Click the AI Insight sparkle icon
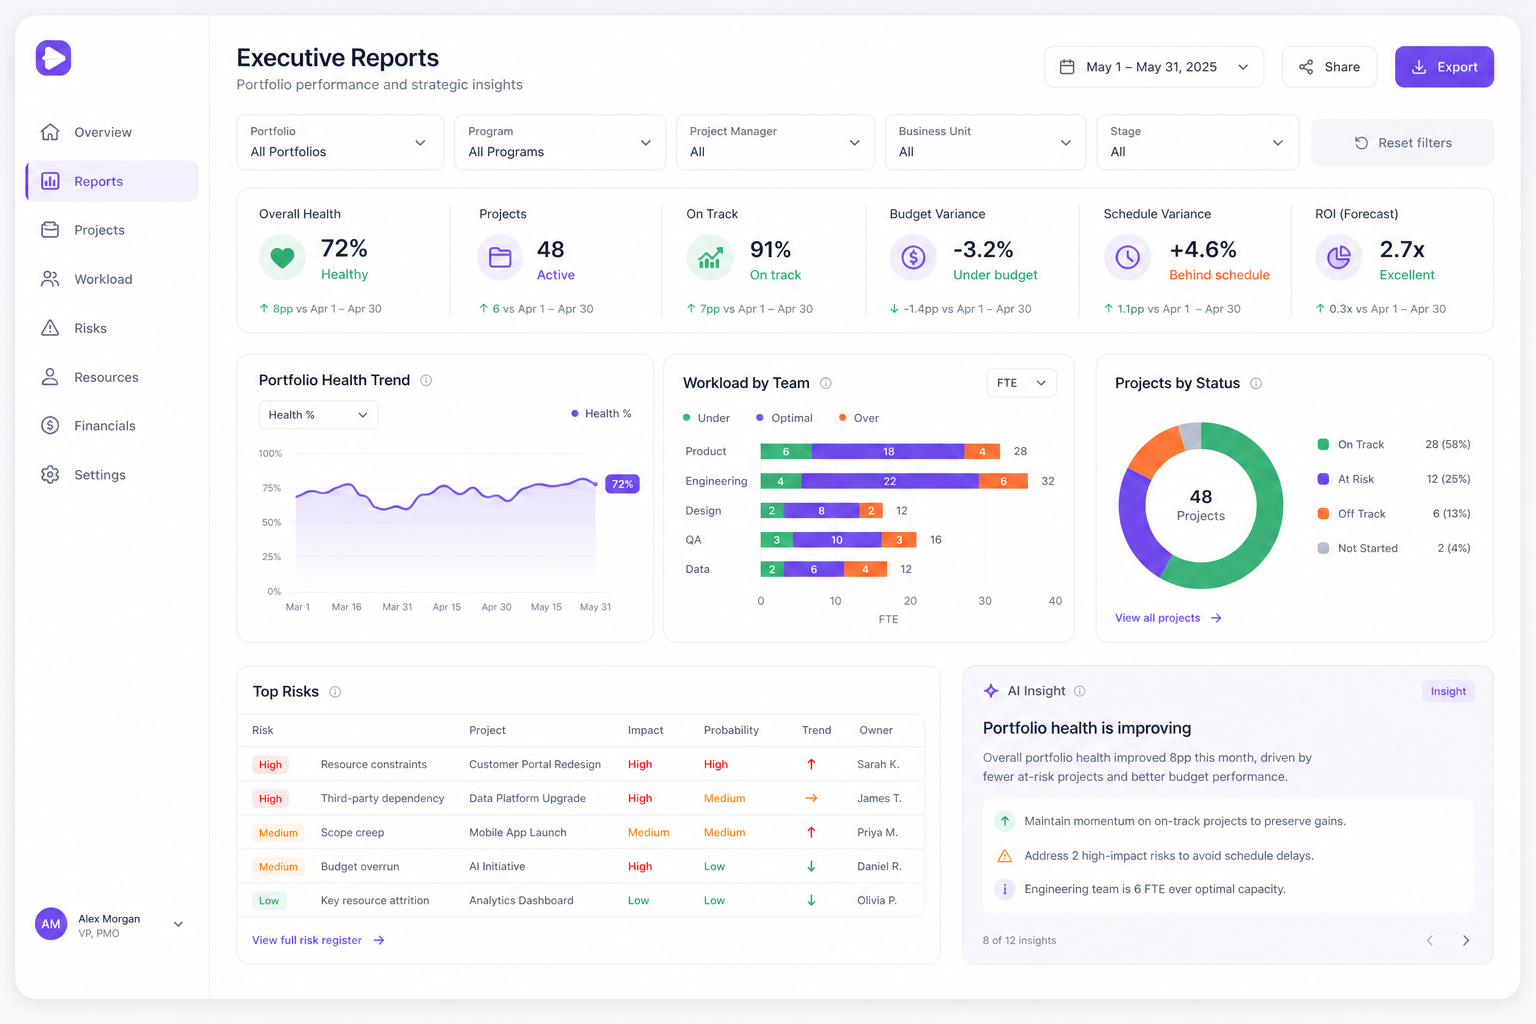Screen dimensions: 1536x1024 991,691
